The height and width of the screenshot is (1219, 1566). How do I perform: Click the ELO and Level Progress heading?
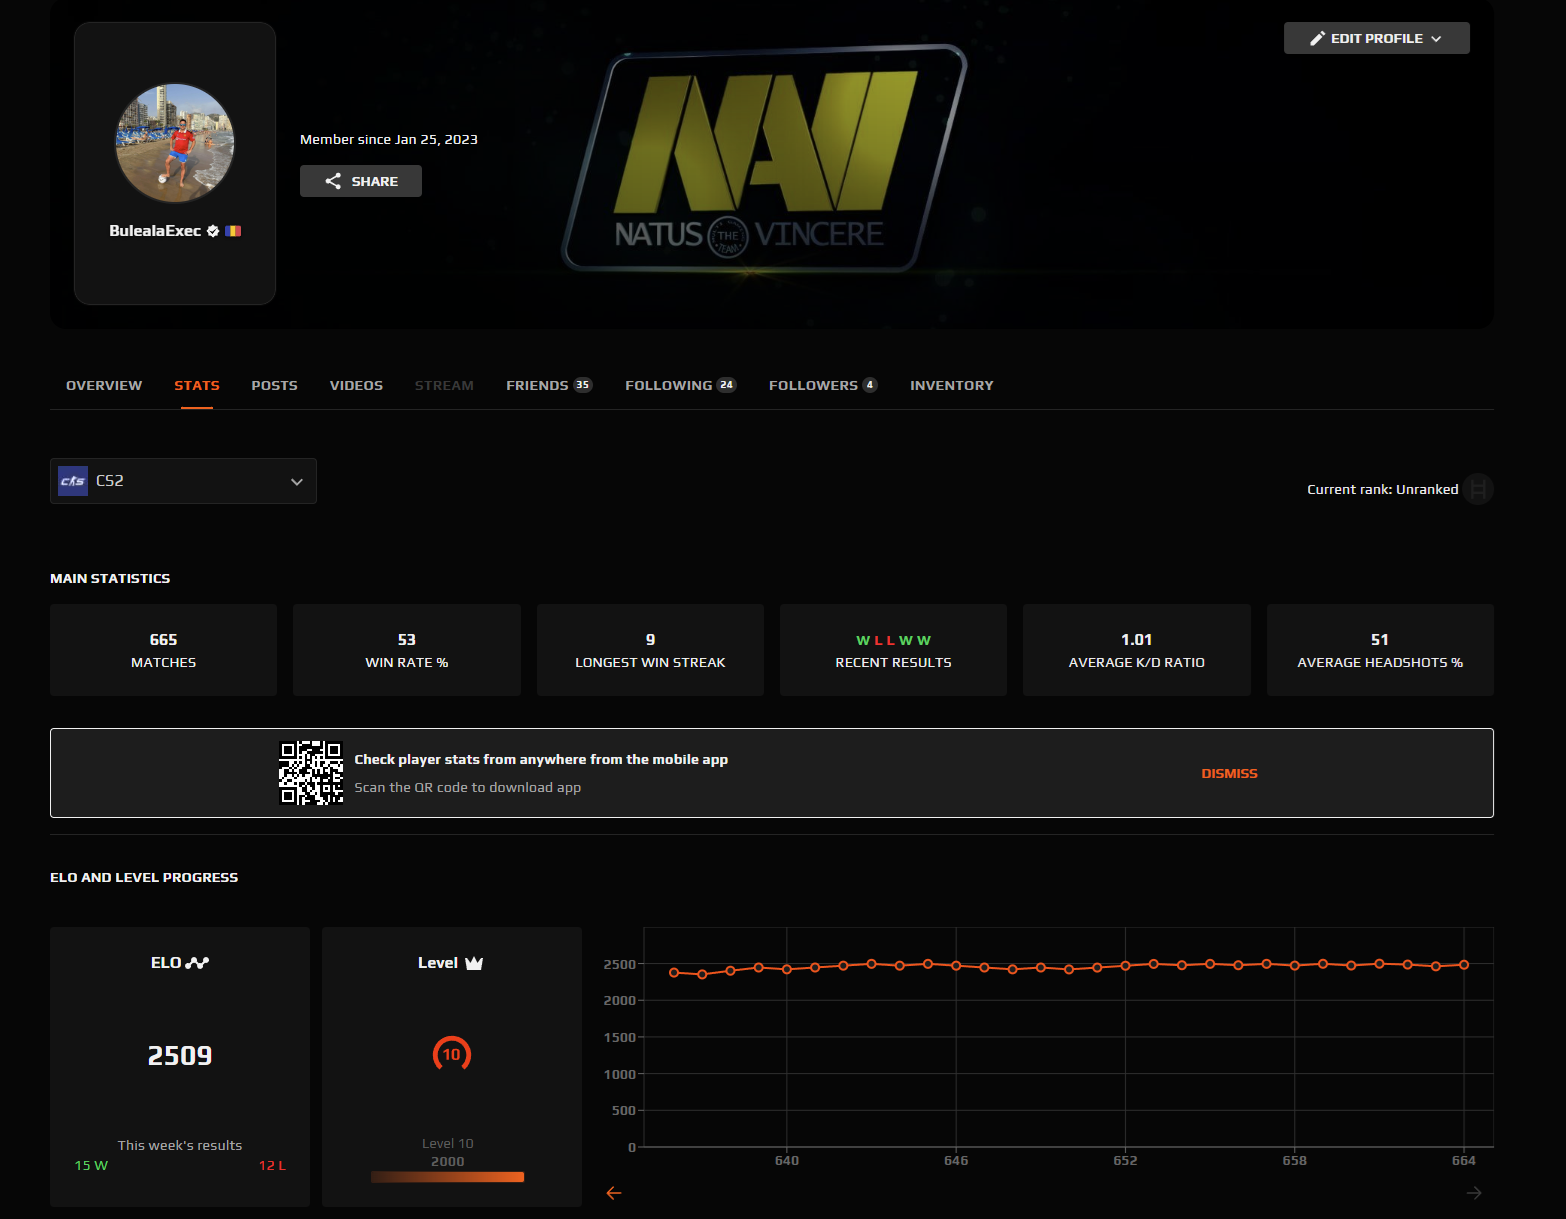(x=144, y=877)
